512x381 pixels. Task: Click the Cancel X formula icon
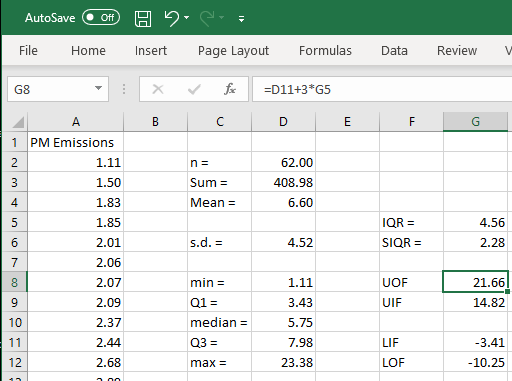pyautogui.click(x=158, y=89)
